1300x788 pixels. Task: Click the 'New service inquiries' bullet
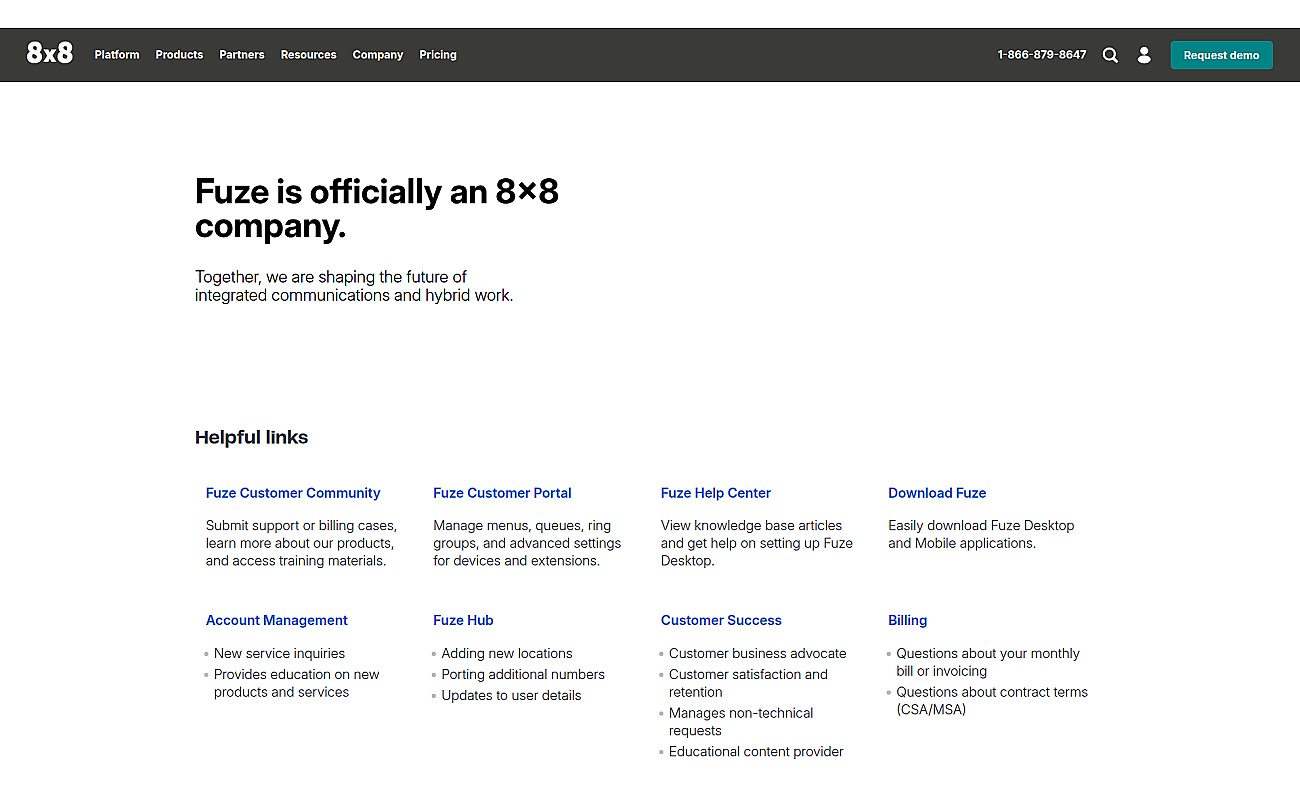(279, 653)
